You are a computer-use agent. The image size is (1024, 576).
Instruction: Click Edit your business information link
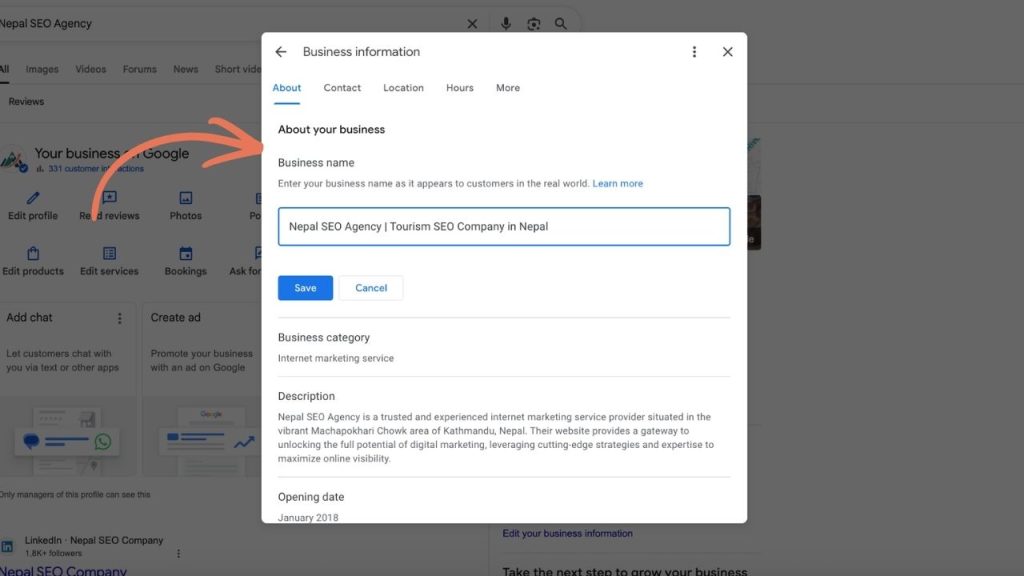click(567, 533)
